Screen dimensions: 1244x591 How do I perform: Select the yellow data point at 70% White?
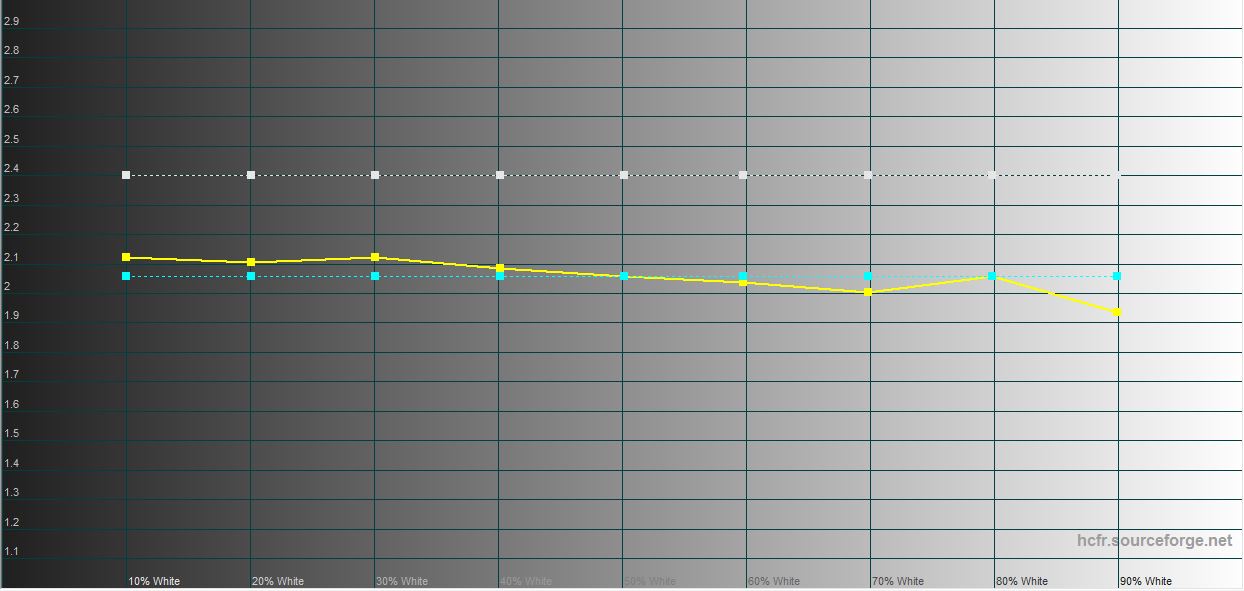point(868,292)
